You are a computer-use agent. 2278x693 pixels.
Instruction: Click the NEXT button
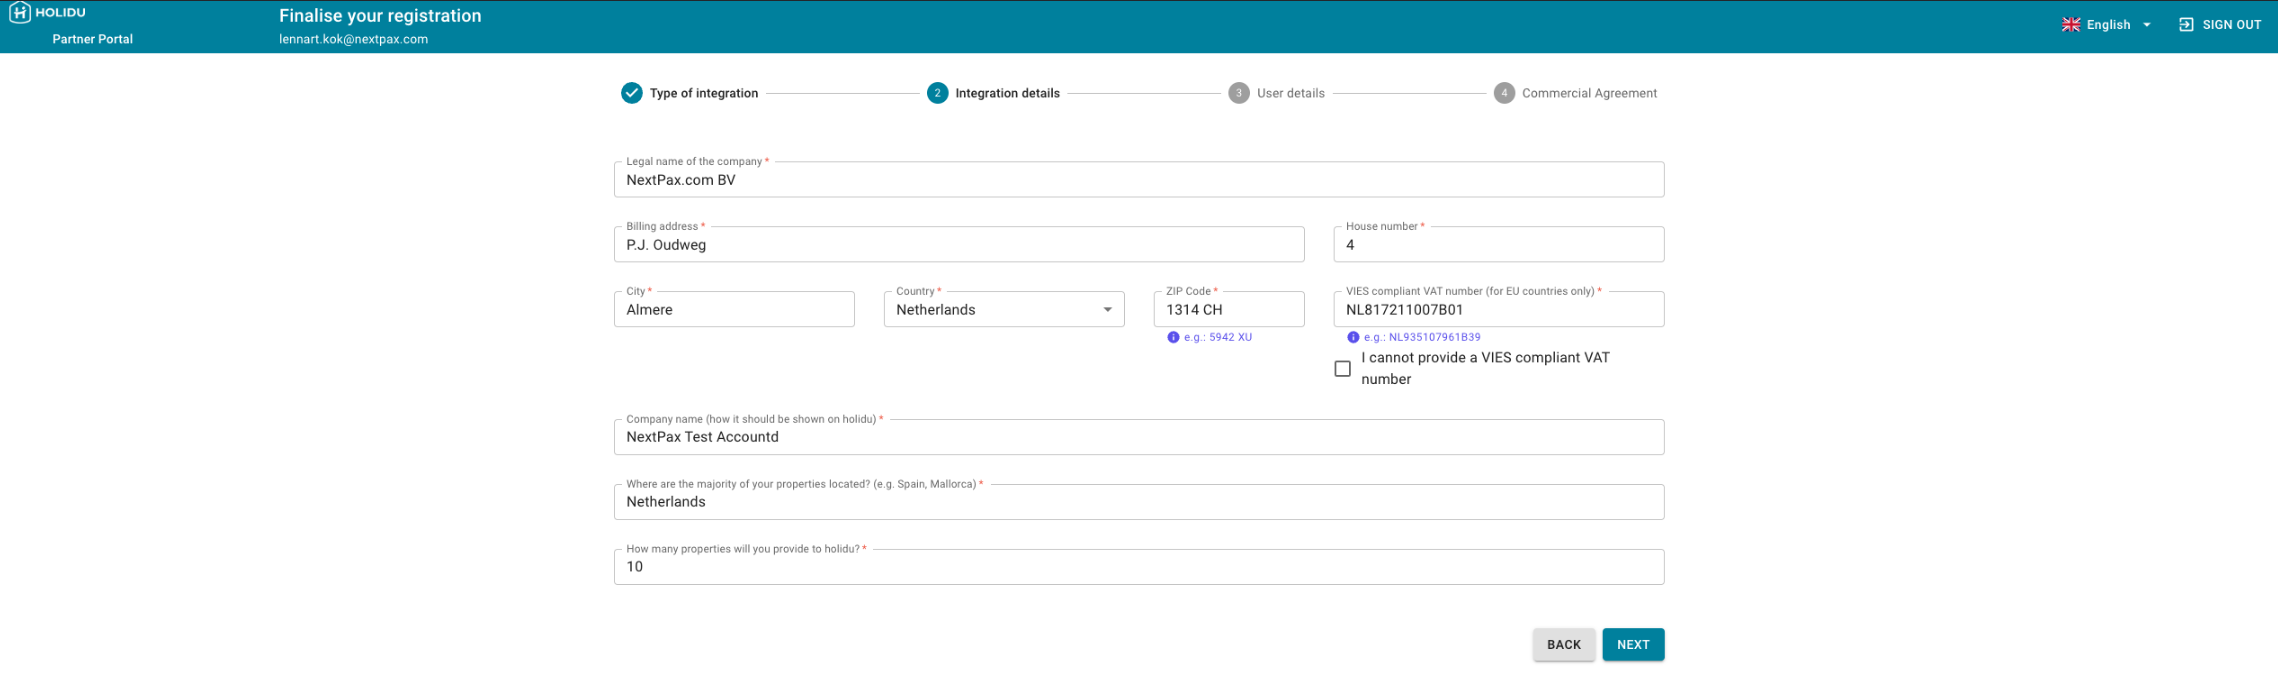[1633, 645]
